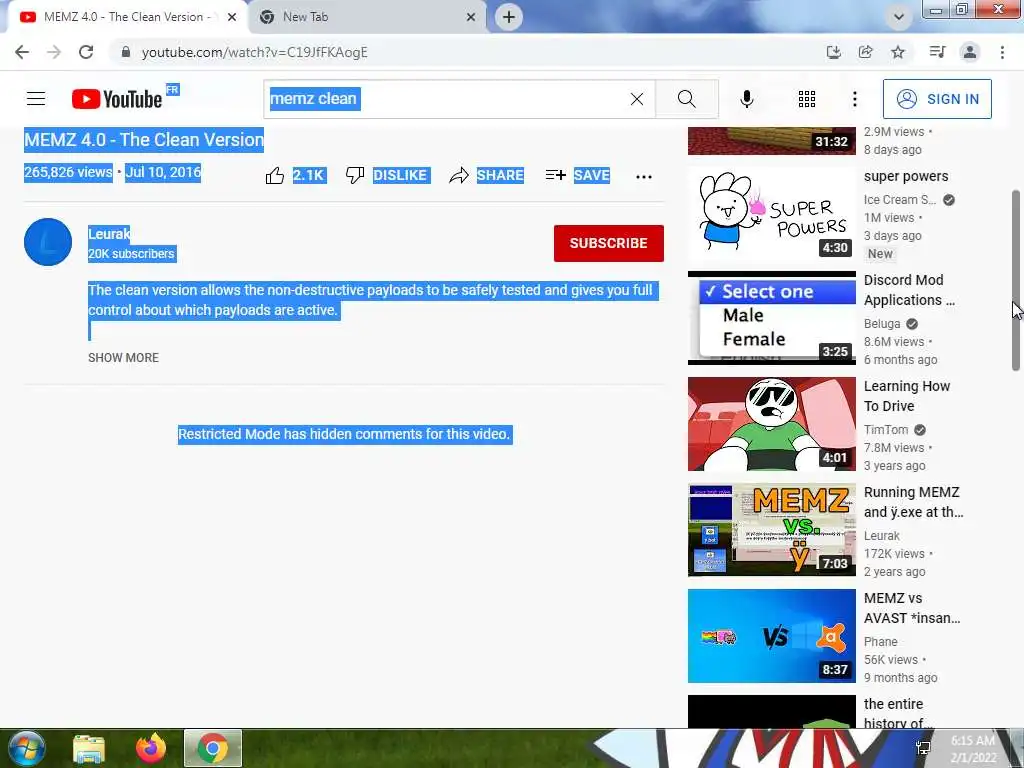Viewport: 1024px width, 768px height.
Task: Click the network icon in system tray
Action: tap(923, 748)
